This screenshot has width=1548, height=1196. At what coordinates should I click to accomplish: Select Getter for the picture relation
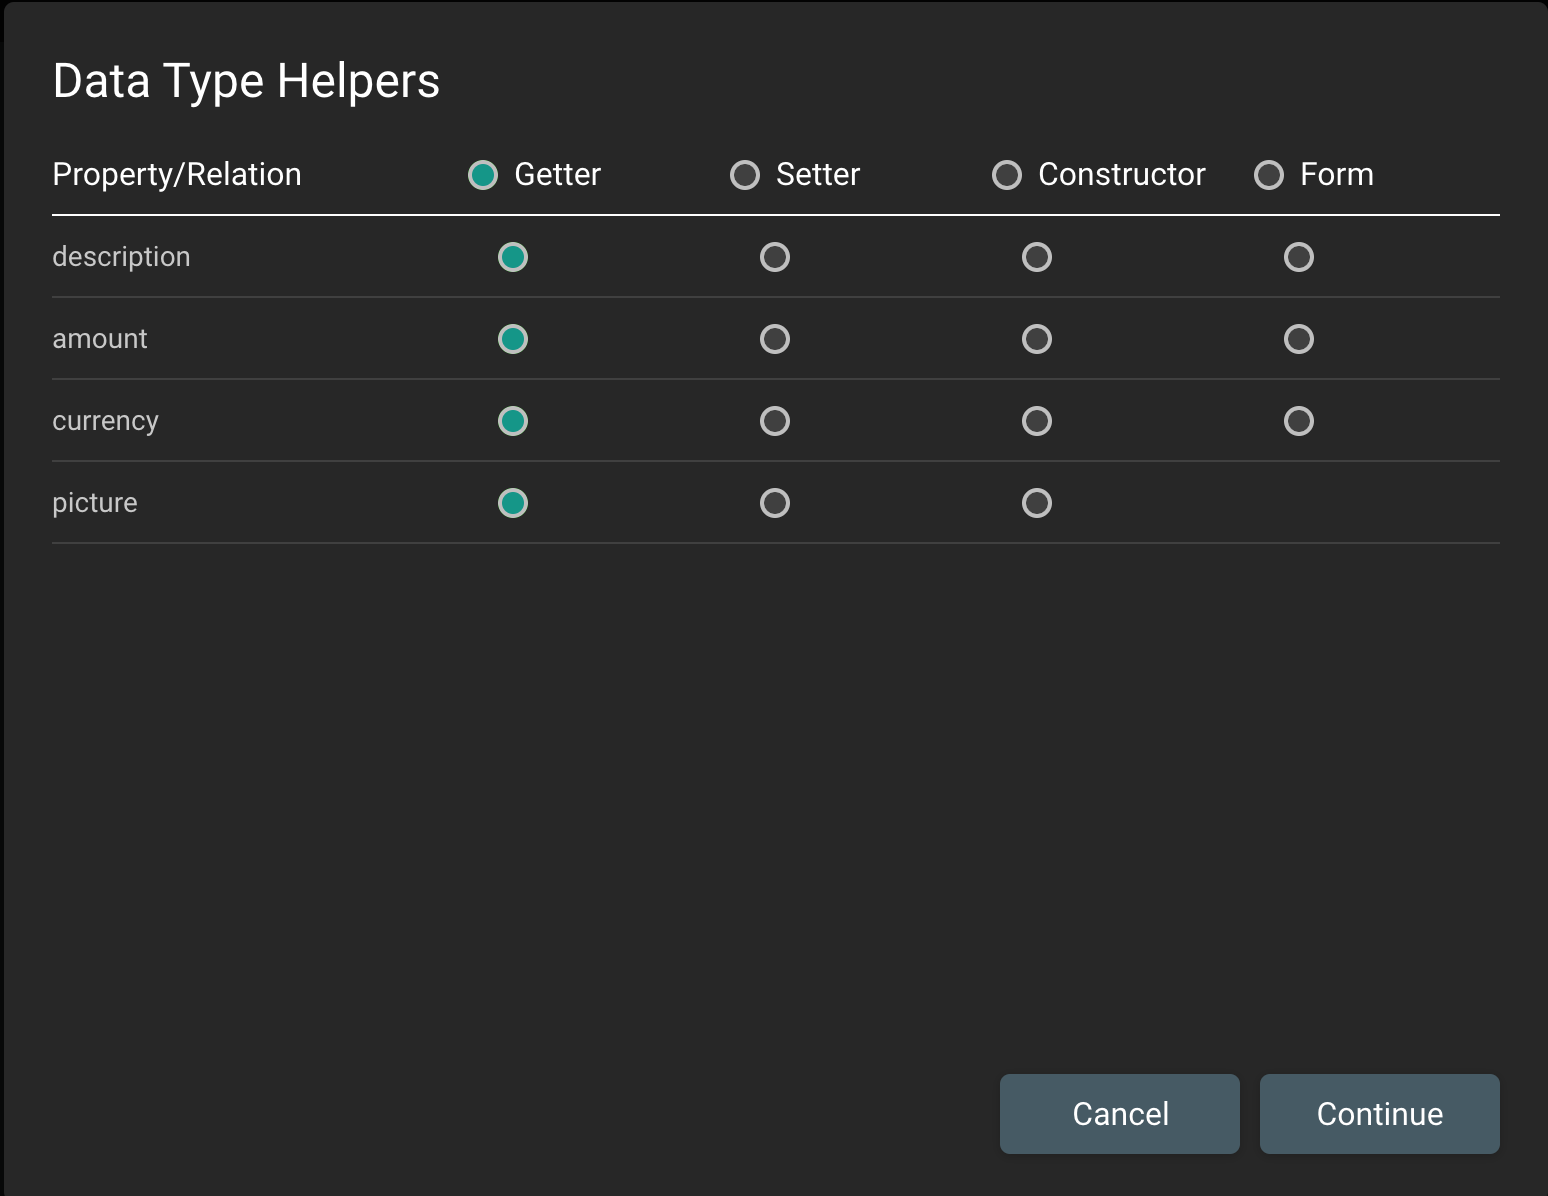pos(513,503)
